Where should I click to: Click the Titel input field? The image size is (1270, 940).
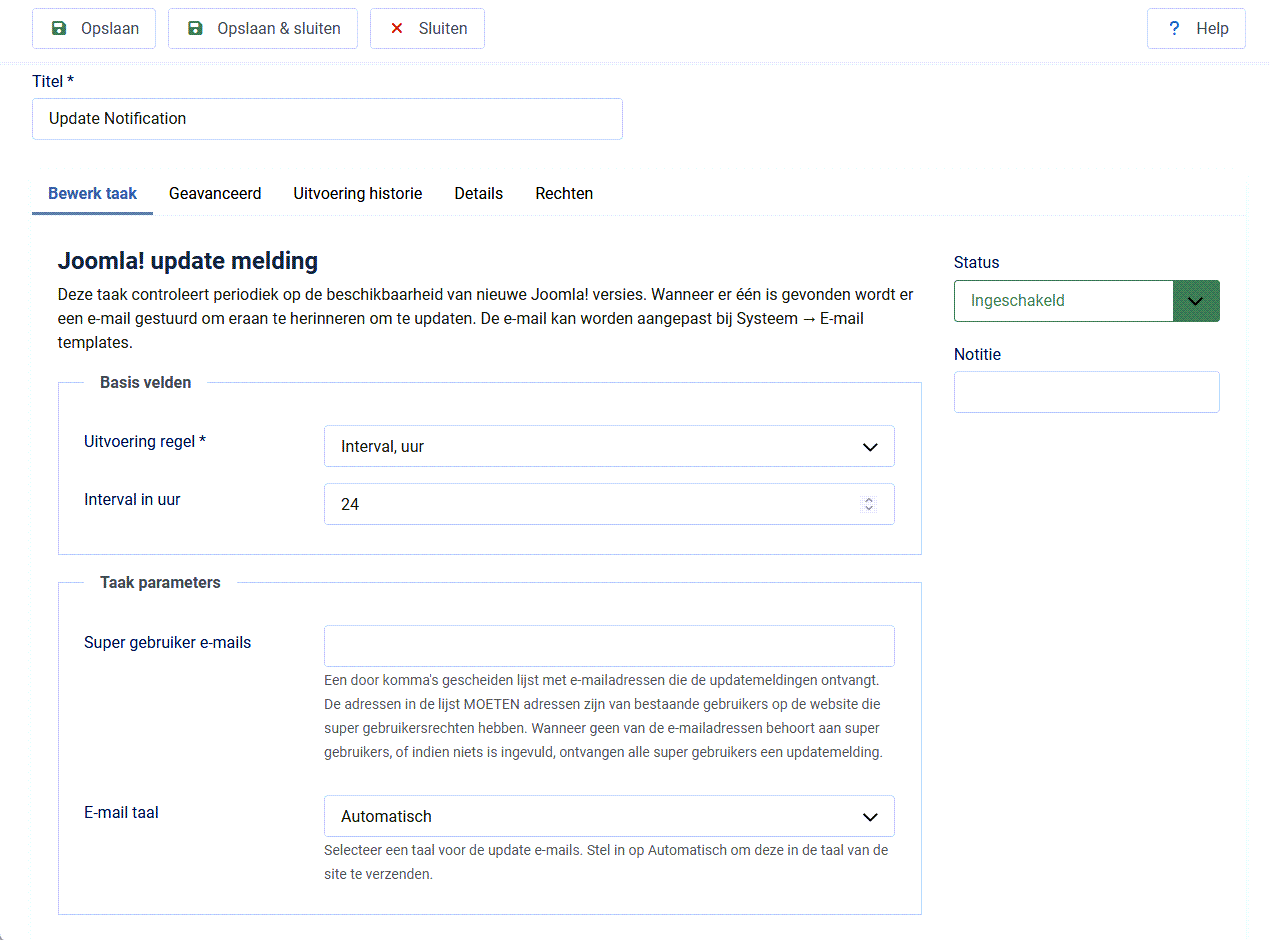coord(327,118)
